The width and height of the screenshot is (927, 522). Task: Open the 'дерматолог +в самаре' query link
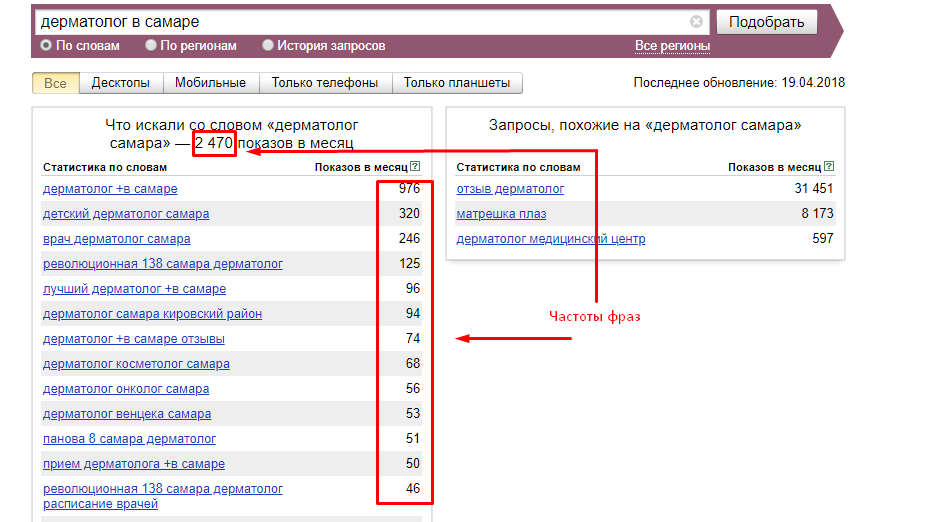point(110,189)
